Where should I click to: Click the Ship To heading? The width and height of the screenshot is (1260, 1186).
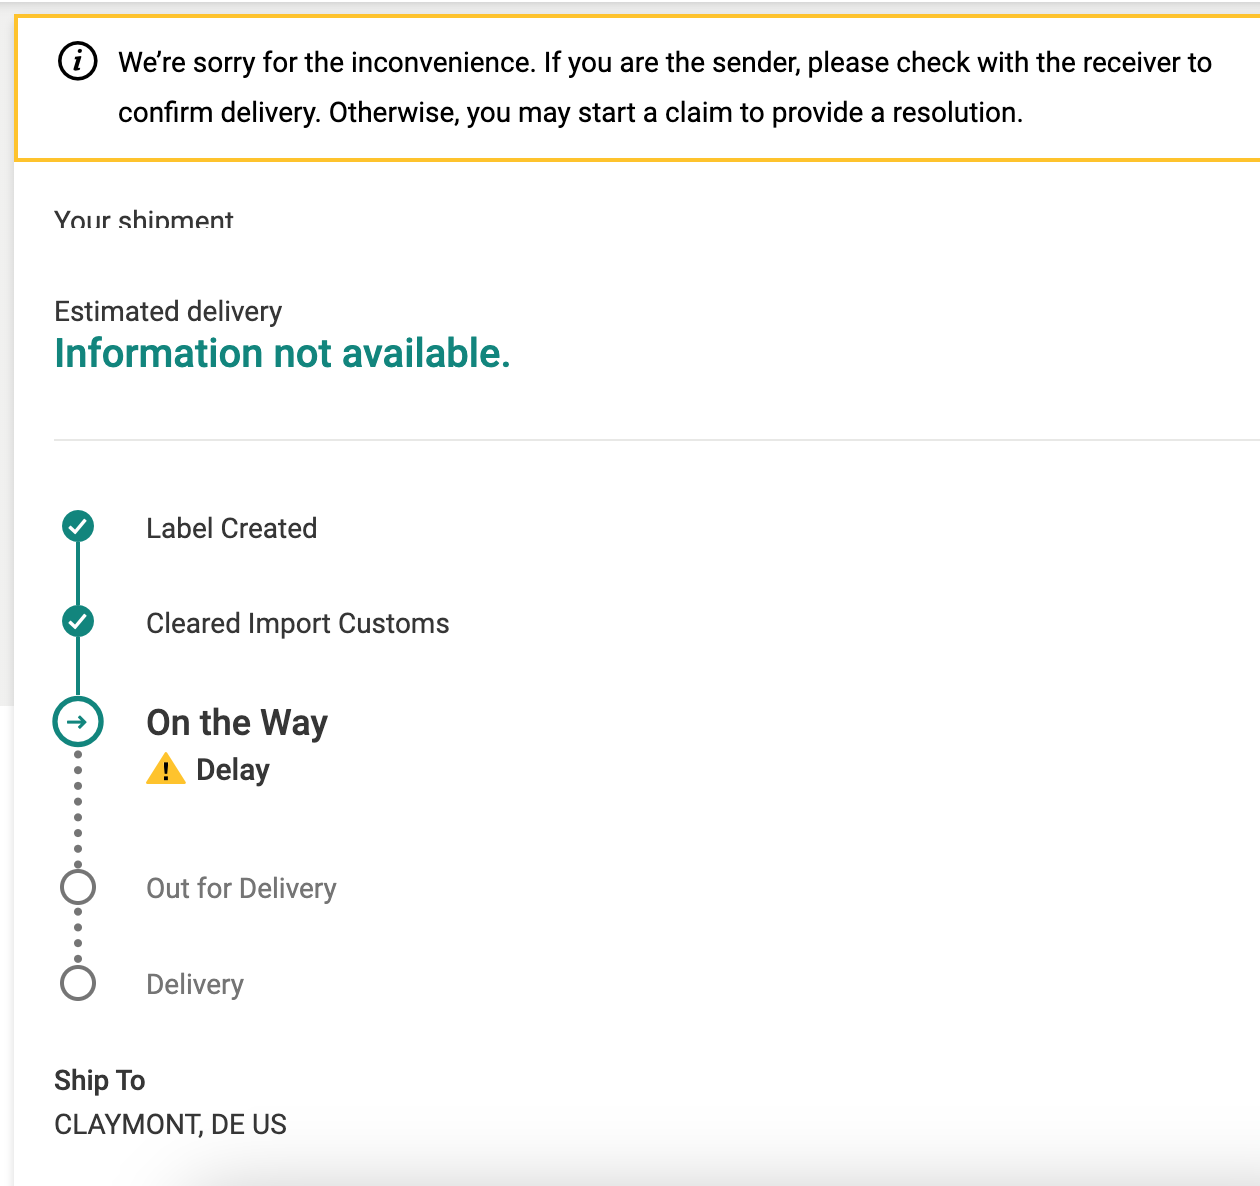(x=100, y=1080)
